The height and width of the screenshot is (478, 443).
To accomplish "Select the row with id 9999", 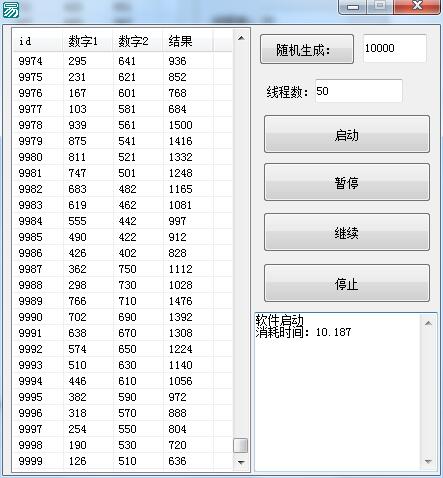I will pos(122,461).
